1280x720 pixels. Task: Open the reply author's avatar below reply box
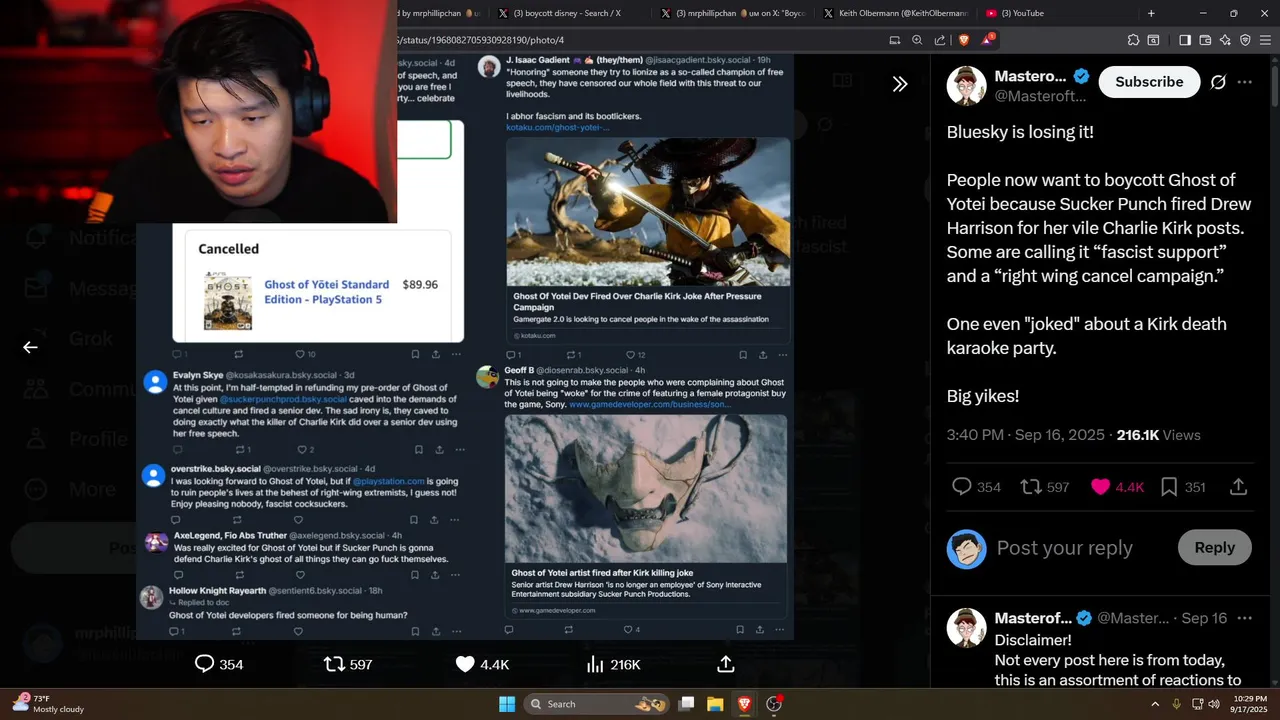[967, 628]
